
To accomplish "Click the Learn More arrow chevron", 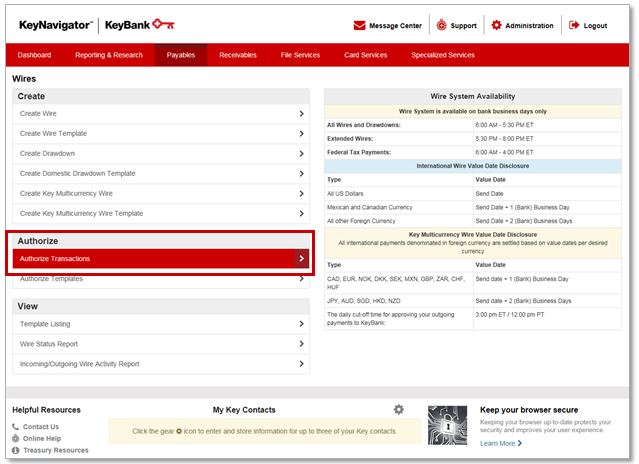I will [x=520, y=443].
